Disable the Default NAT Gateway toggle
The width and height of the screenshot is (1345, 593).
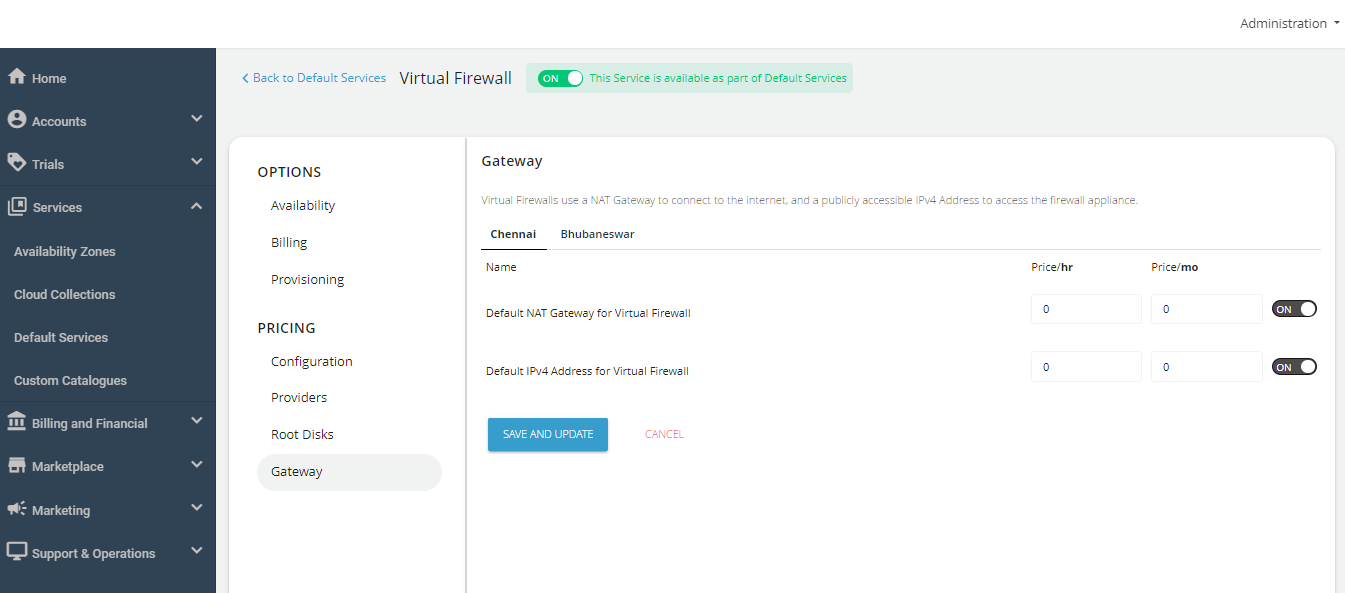pyautogui.click(x=1294, y=308)
